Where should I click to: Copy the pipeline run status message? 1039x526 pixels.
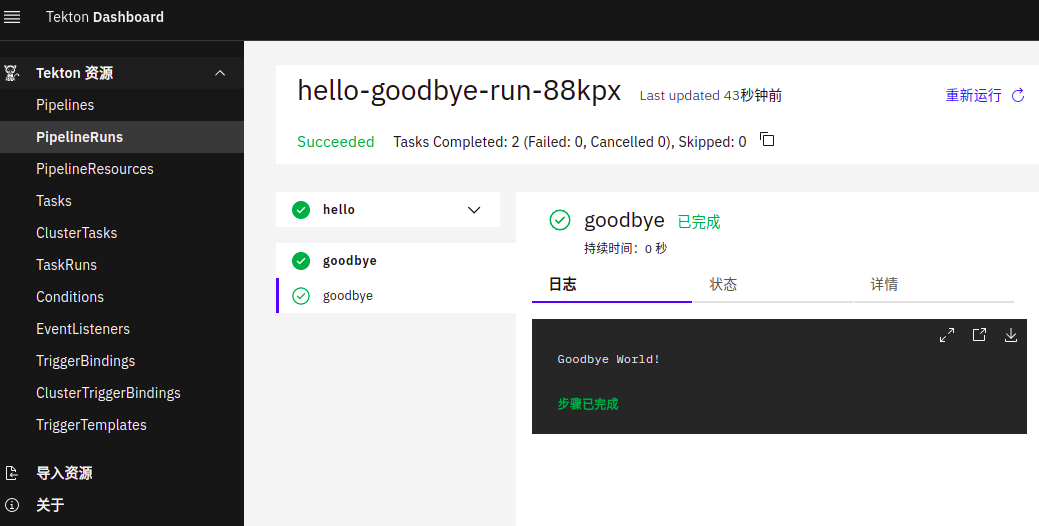(x=767, y=140)
